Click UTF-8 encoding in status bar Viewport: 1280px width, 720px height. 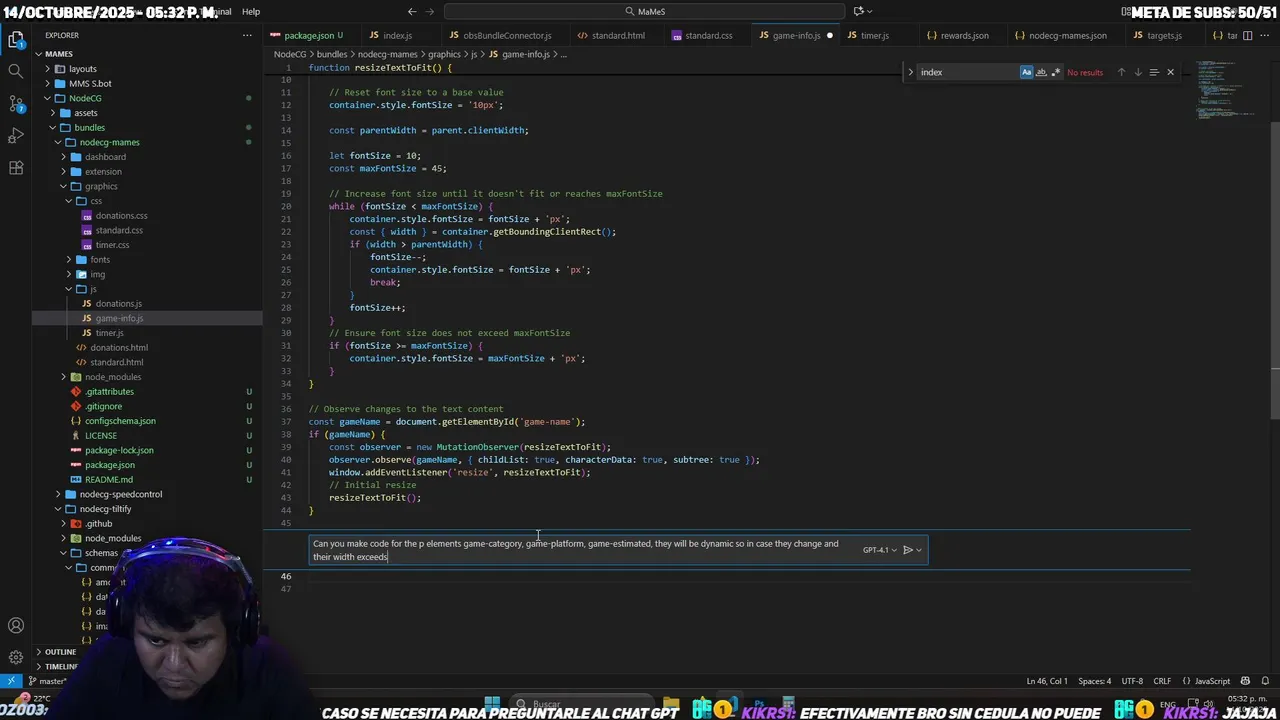click(1132, 681)
